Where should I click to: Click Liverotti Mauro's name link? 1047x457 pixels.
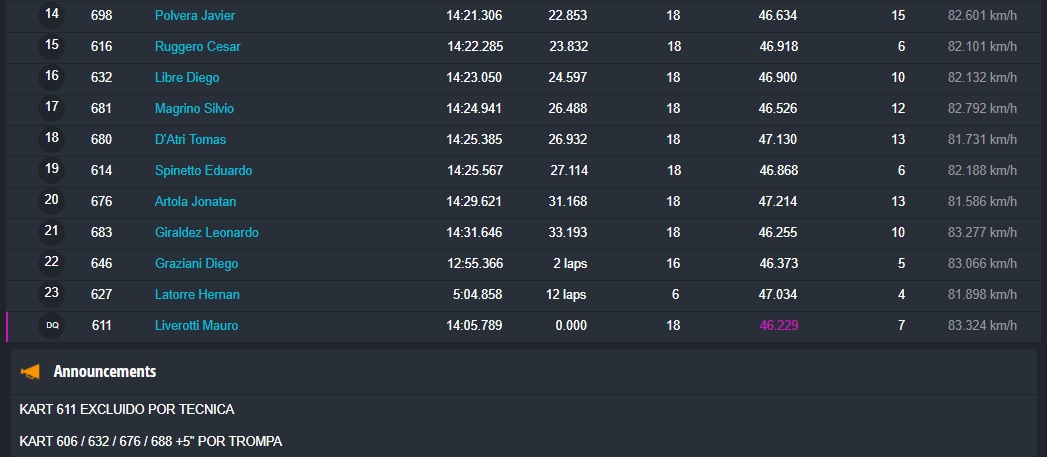196,326
